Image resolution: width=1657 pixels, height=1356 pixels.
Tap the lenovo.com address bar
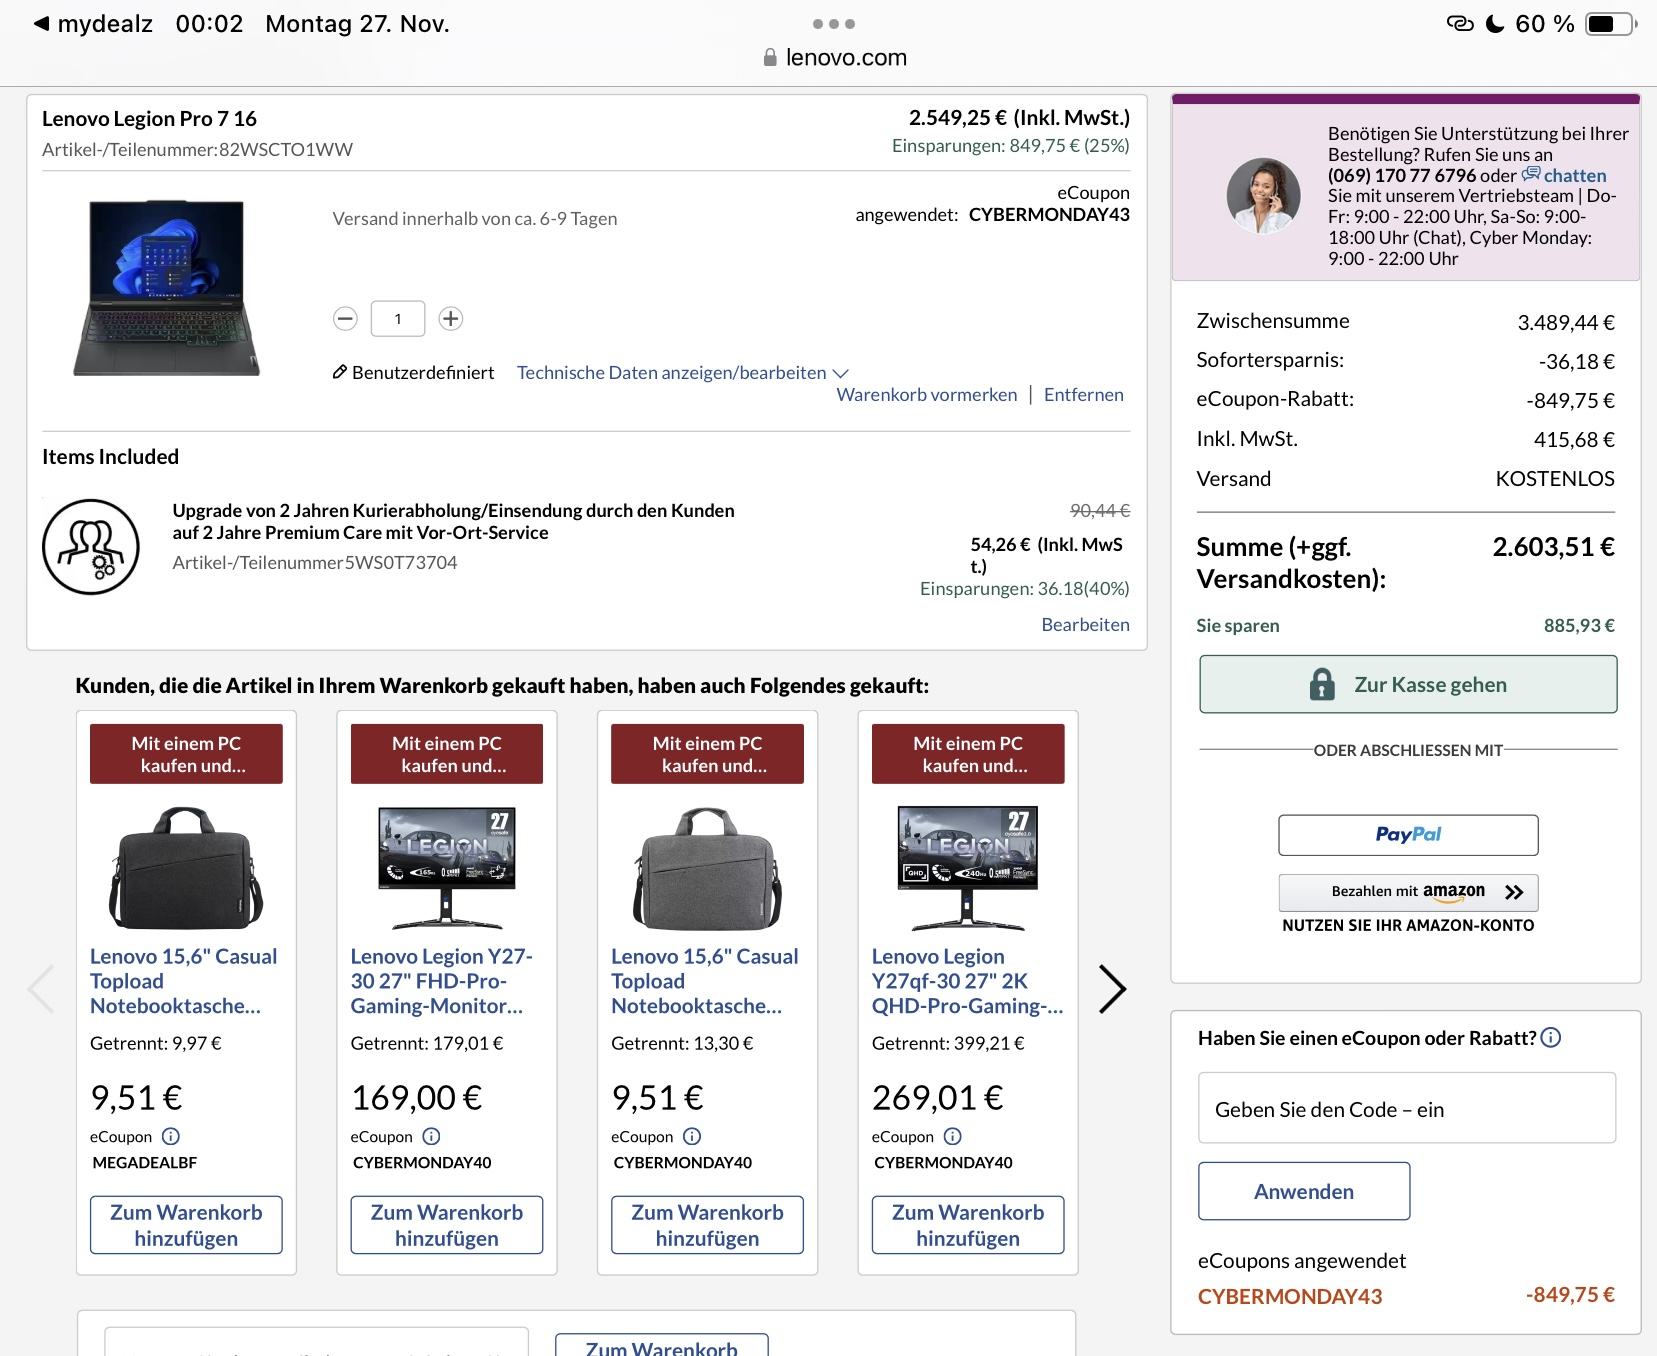pyautogui.click(x=835, y=57)
